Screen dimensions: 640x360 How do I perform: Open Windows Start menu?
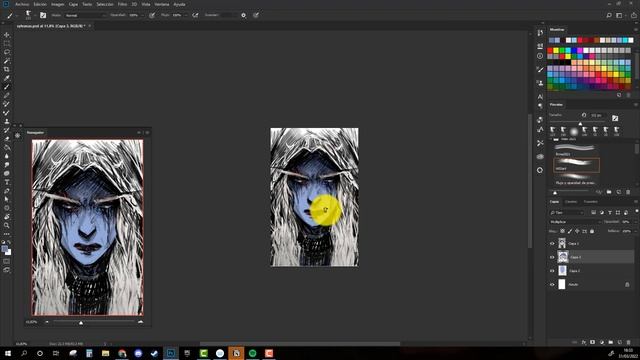pos(8,353)
